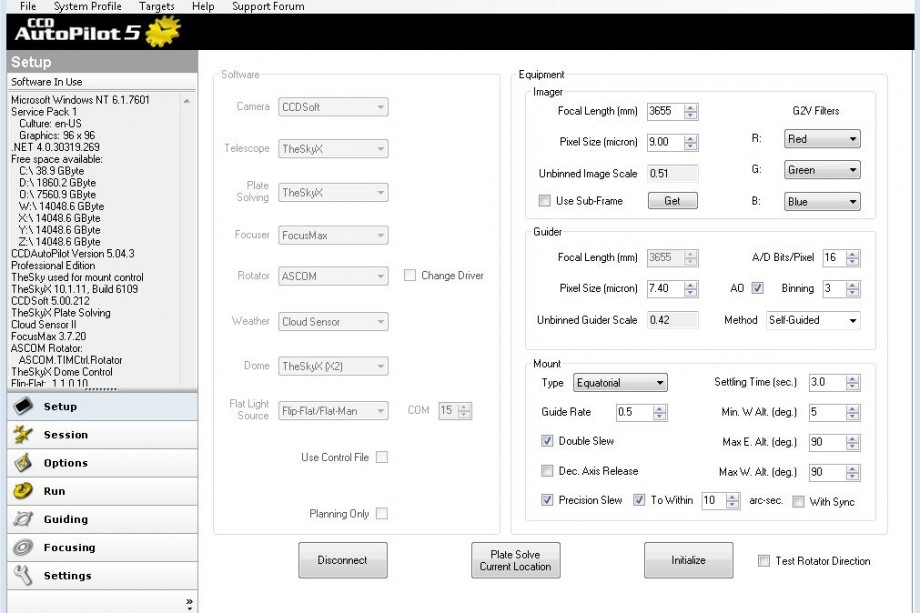Click the 'FocusMax 3.7.20' text line
The height and width of the screenshot is (613, 920).
tap(49, 336)
